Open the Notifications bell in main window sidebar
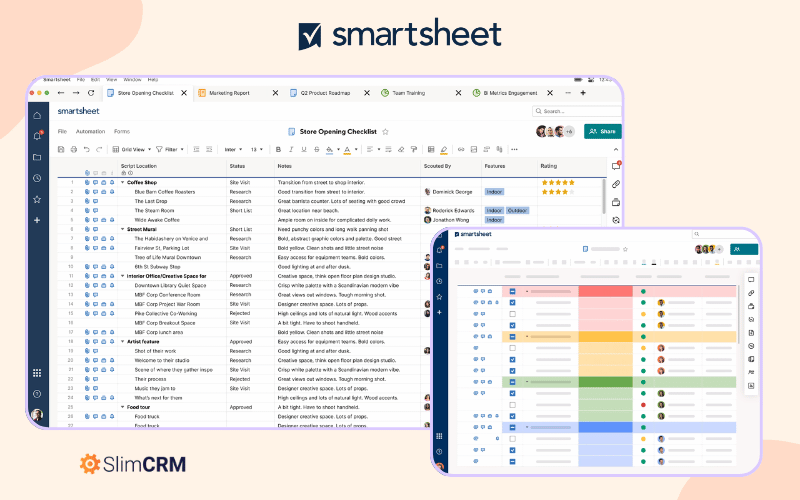 (37, 136)
